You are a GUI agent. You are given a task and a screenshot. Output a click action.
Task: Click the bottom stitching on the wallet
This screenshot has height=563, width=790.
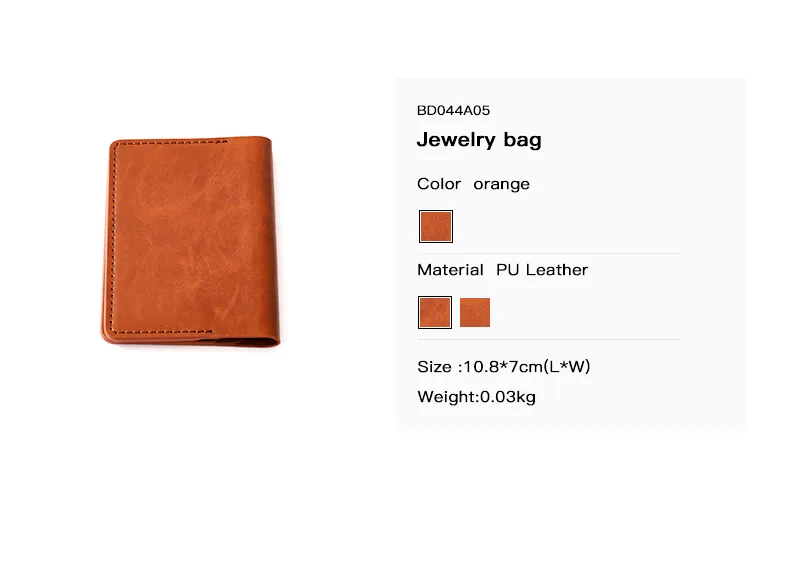click(161, 332)
